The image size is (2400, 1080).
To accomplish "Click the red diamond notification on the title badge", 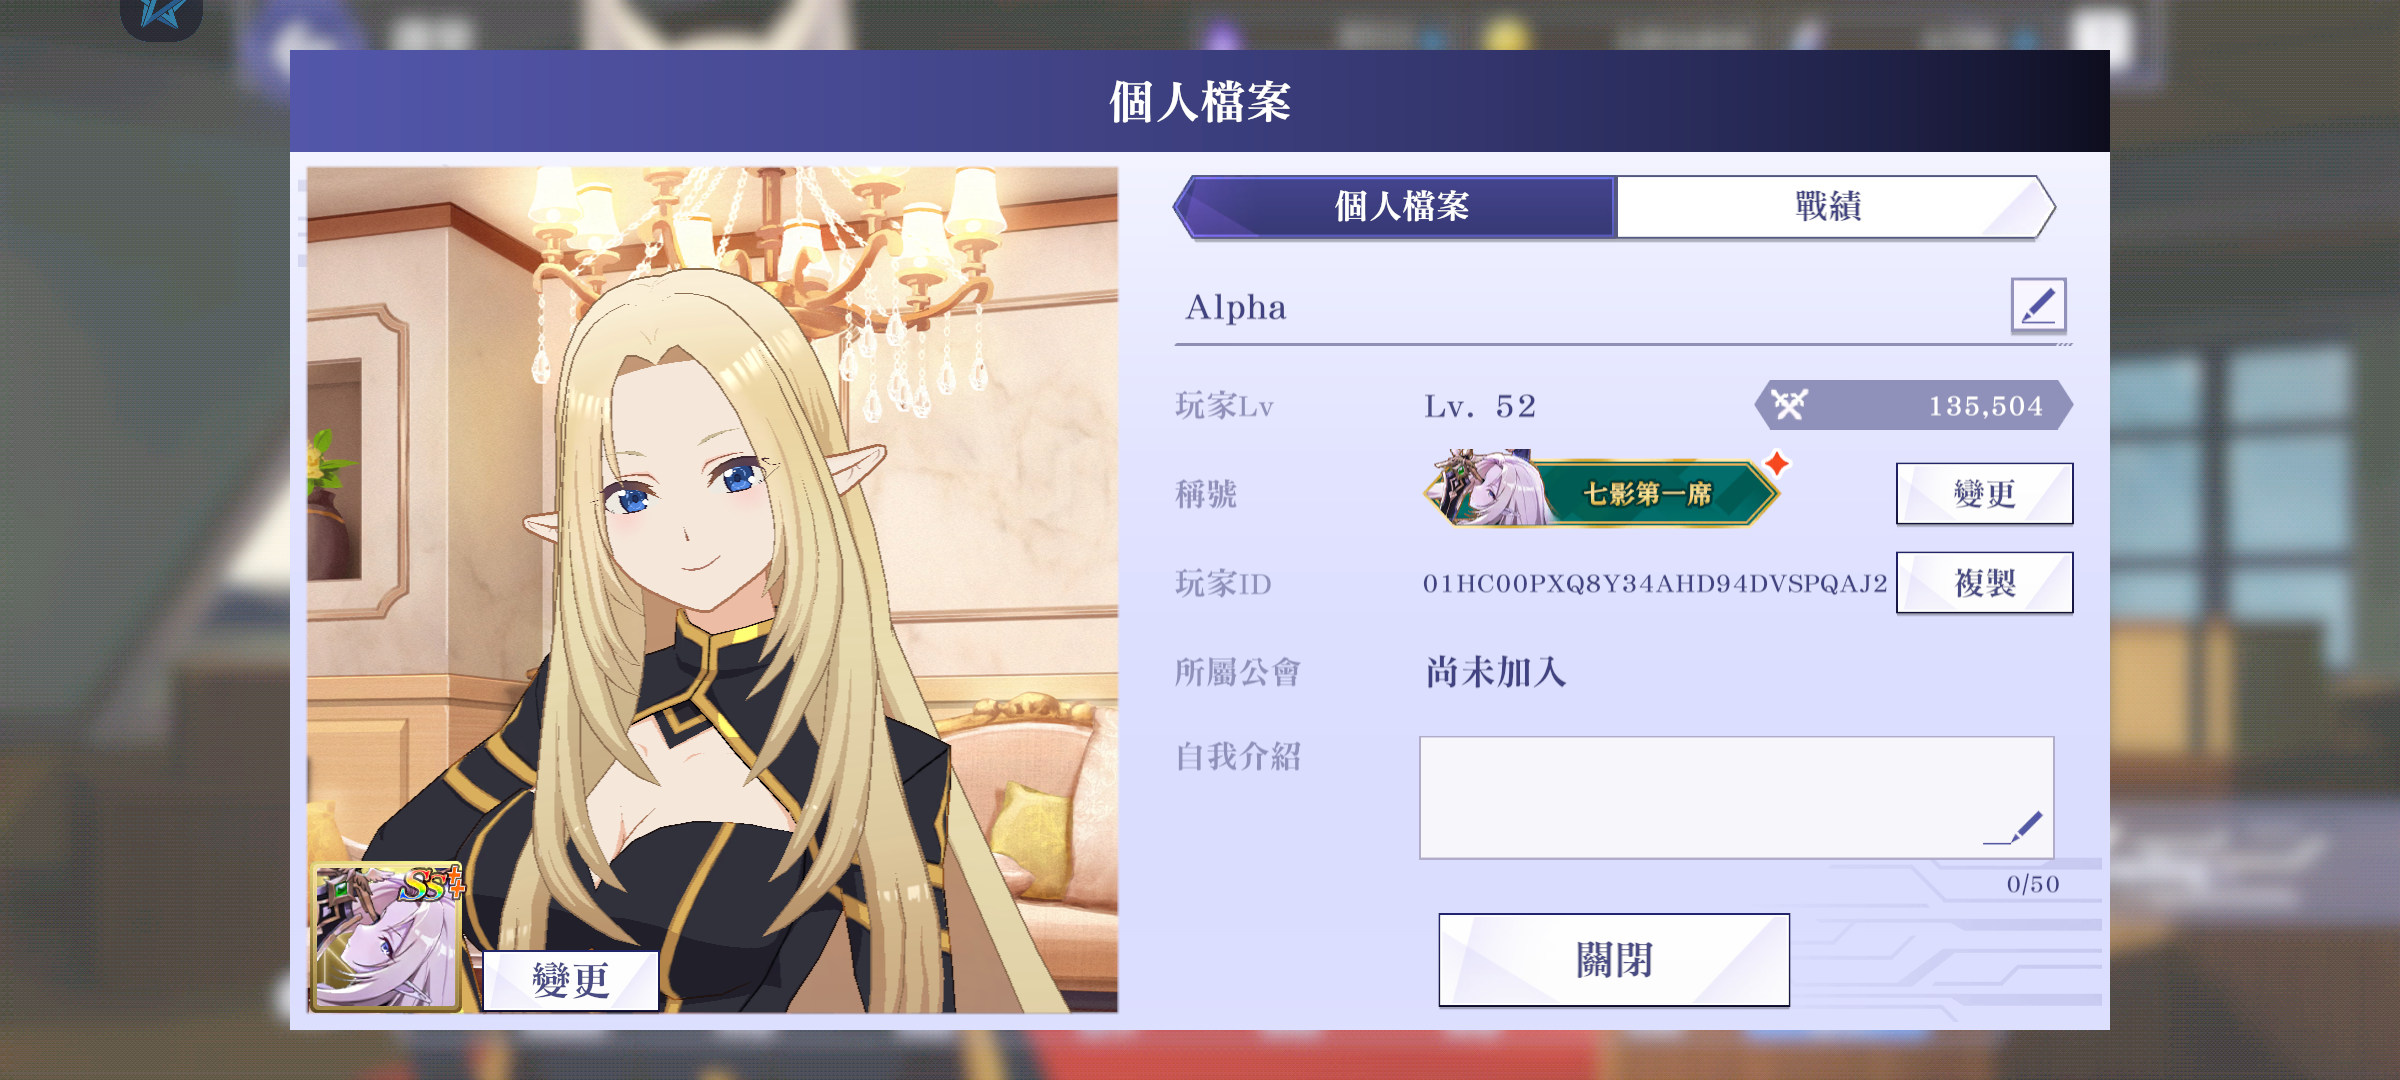I will point(1777,464).
